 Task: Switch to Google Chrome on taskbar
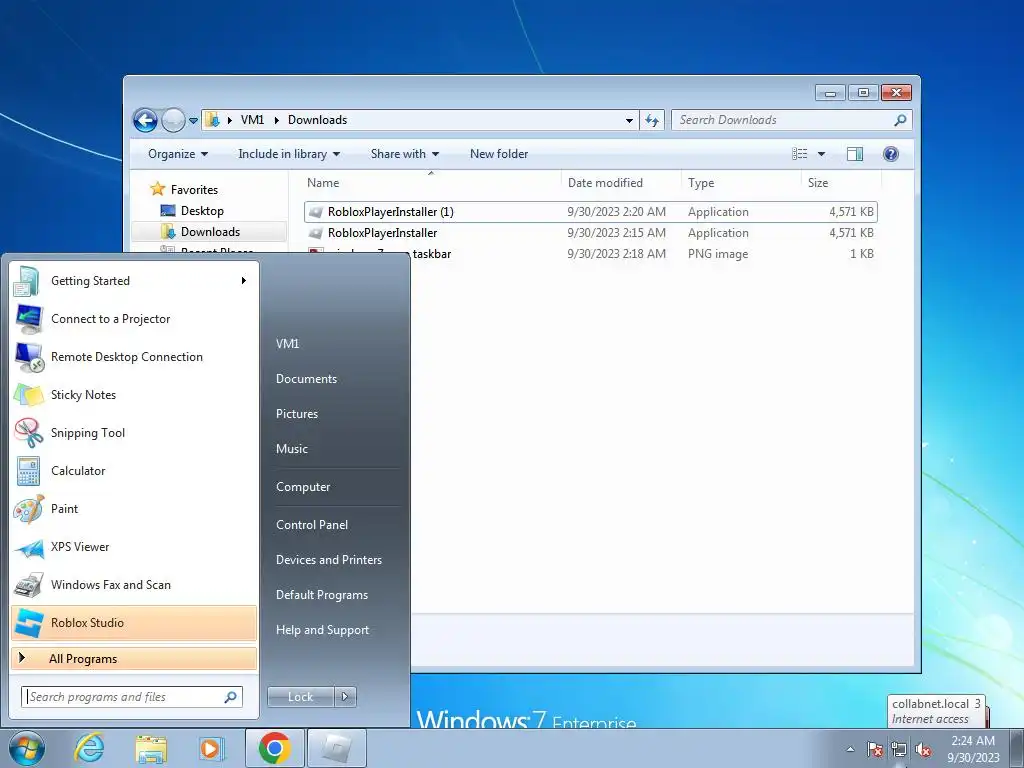coord(274,748)
